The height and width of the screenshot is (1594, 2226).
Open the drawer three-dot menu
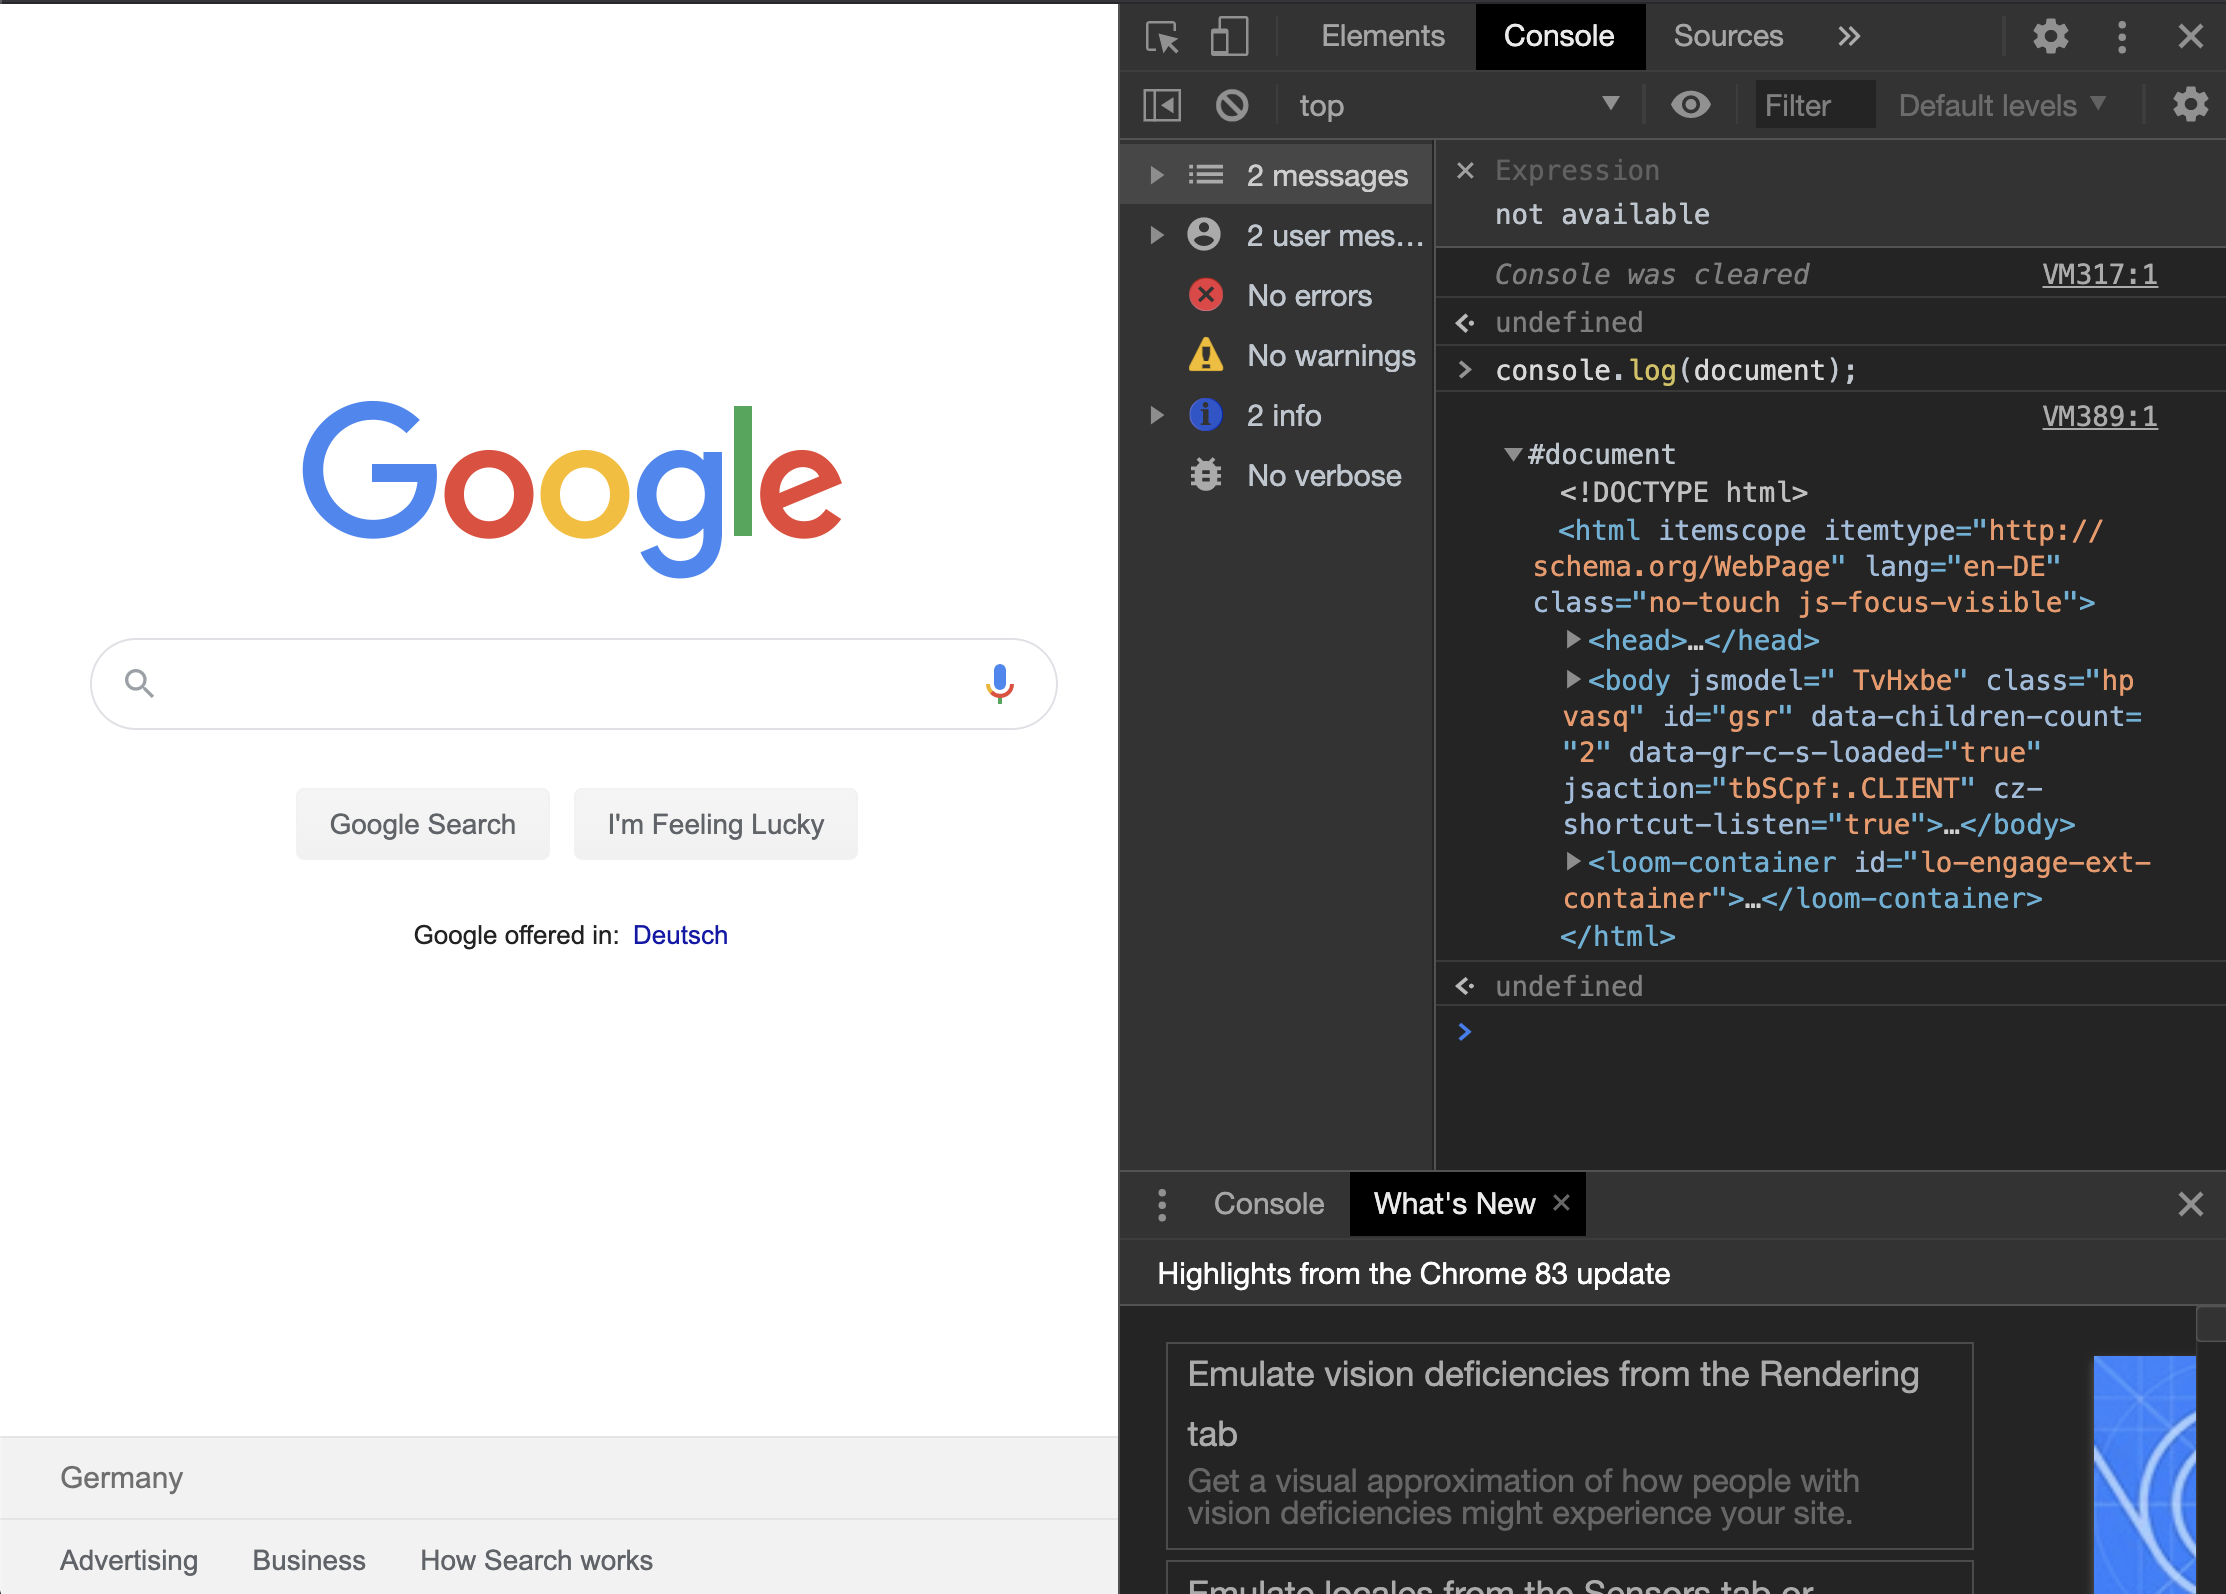tap(1161, 1204)
